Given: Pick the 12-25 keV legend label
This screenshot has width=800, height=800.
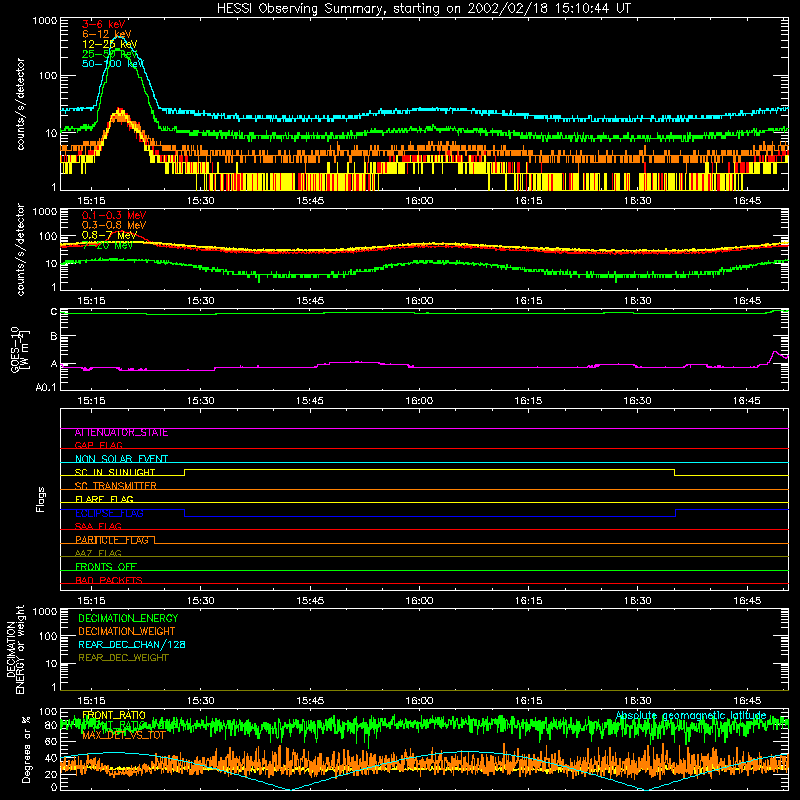Looking at the screenshot, I should click(x=109, y=44).
